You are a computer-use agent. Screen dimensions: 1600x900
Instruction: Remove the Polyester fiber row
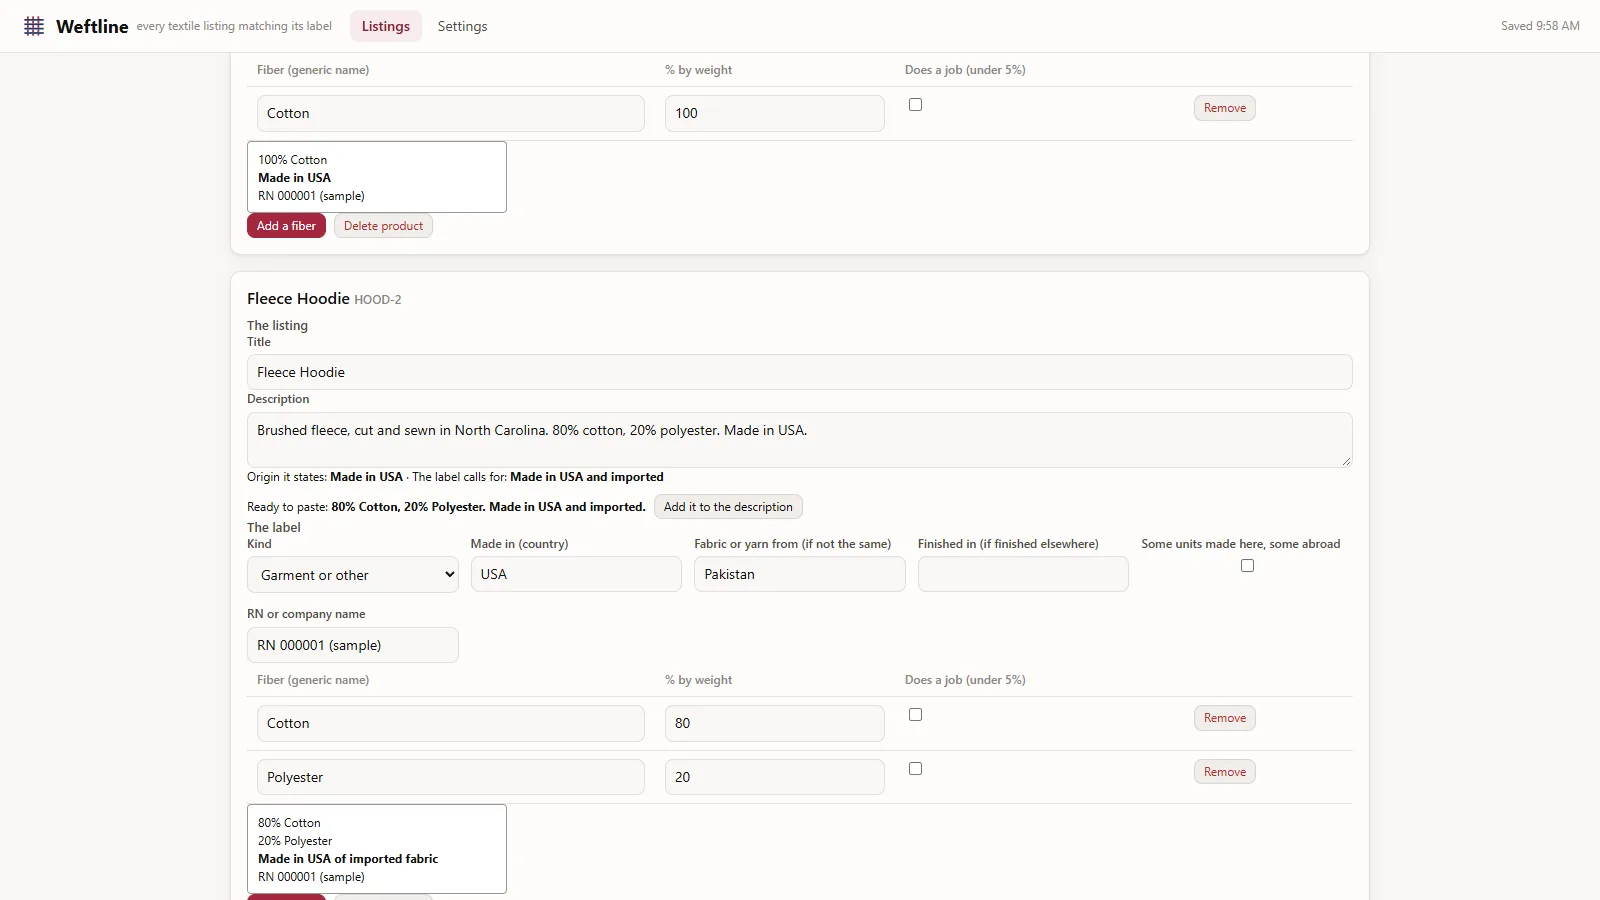[x=1224, y=772]
